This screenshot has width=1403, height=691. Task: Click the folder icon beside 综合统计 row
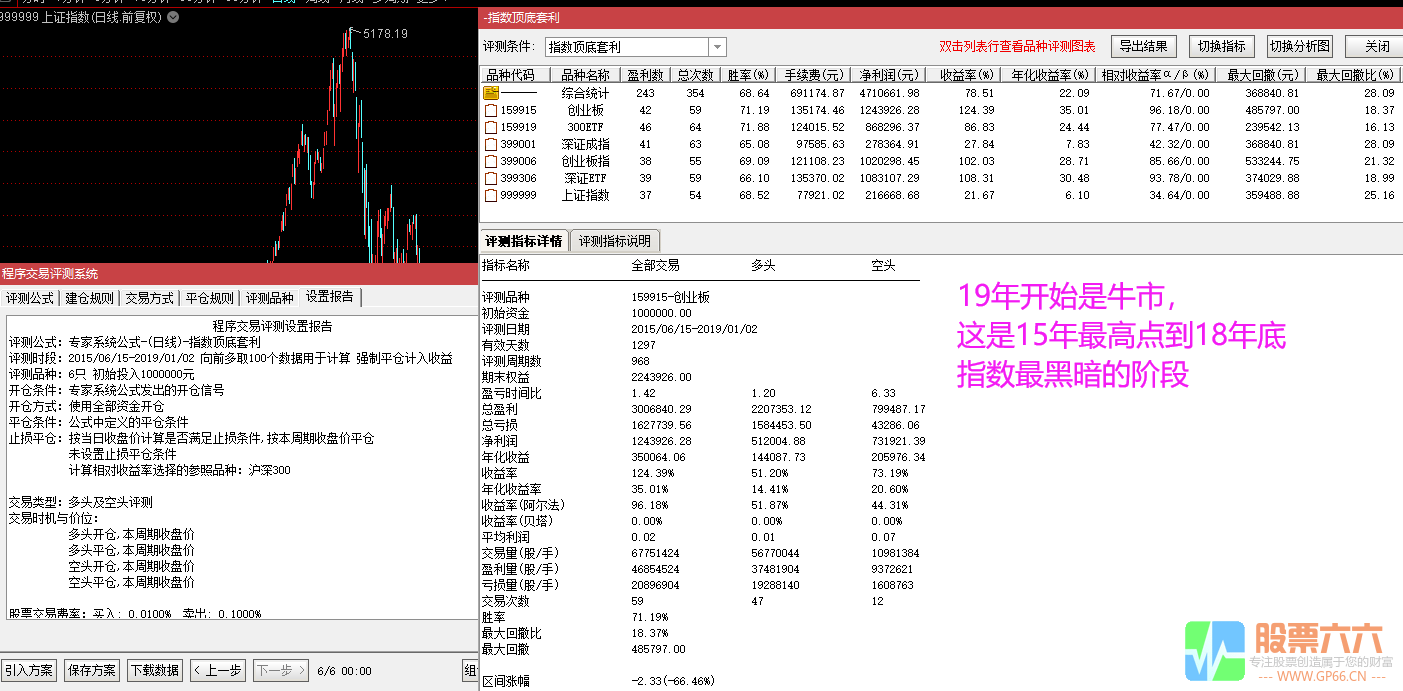[x=489, y=93]
